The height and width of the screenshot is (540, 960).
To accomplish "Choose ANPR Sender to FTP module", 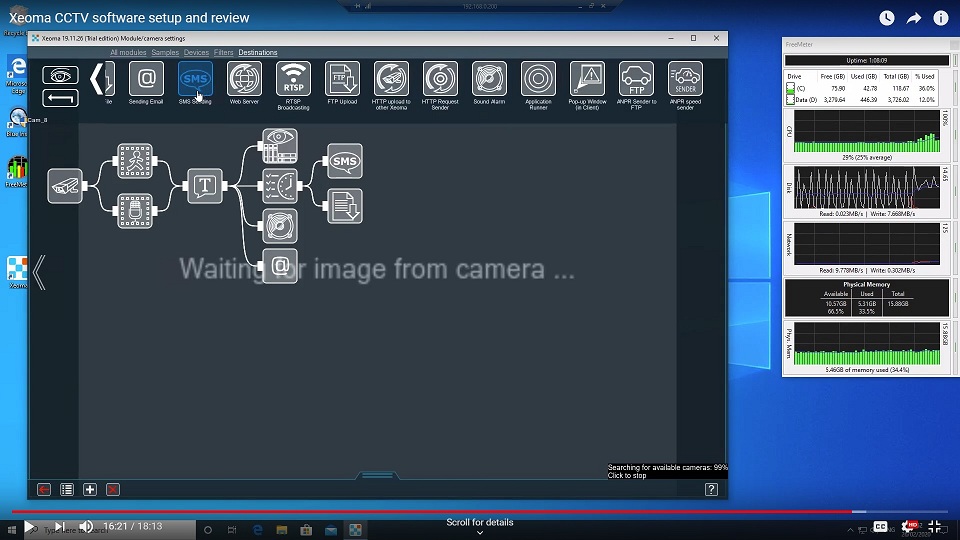I will point(636,78).
